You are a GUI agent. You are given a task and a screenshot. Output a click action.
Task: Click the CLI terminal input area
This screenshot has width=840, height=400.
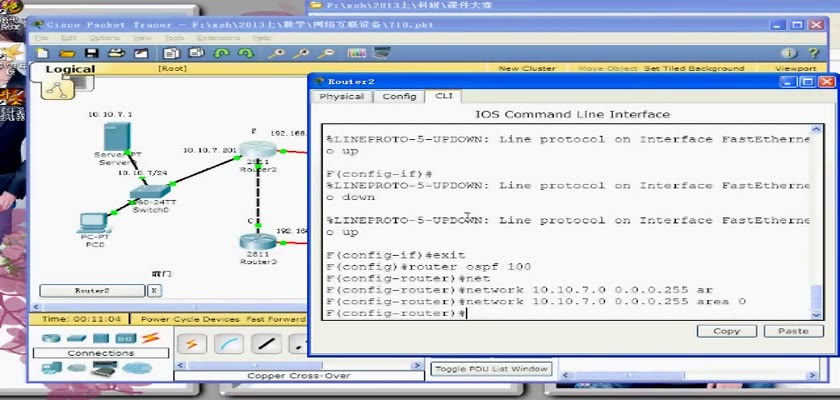click(x=567, y=222)
